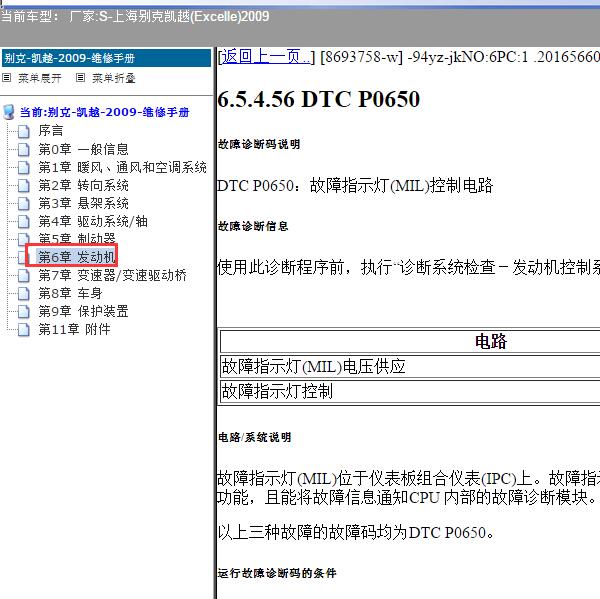The height and width of the screenshot is (599, 600).
Task: Click the page icon beside 第3章 悬架系统
Action: pos(24,203)
